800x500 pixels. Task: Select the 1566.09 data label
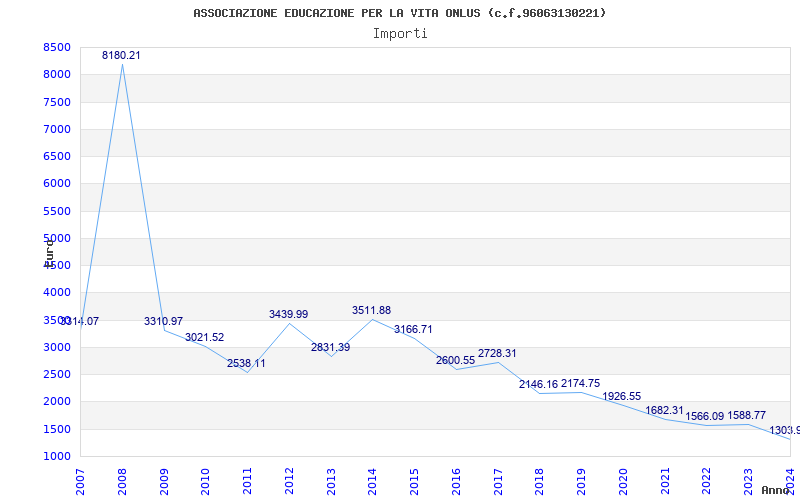(705, 416)
